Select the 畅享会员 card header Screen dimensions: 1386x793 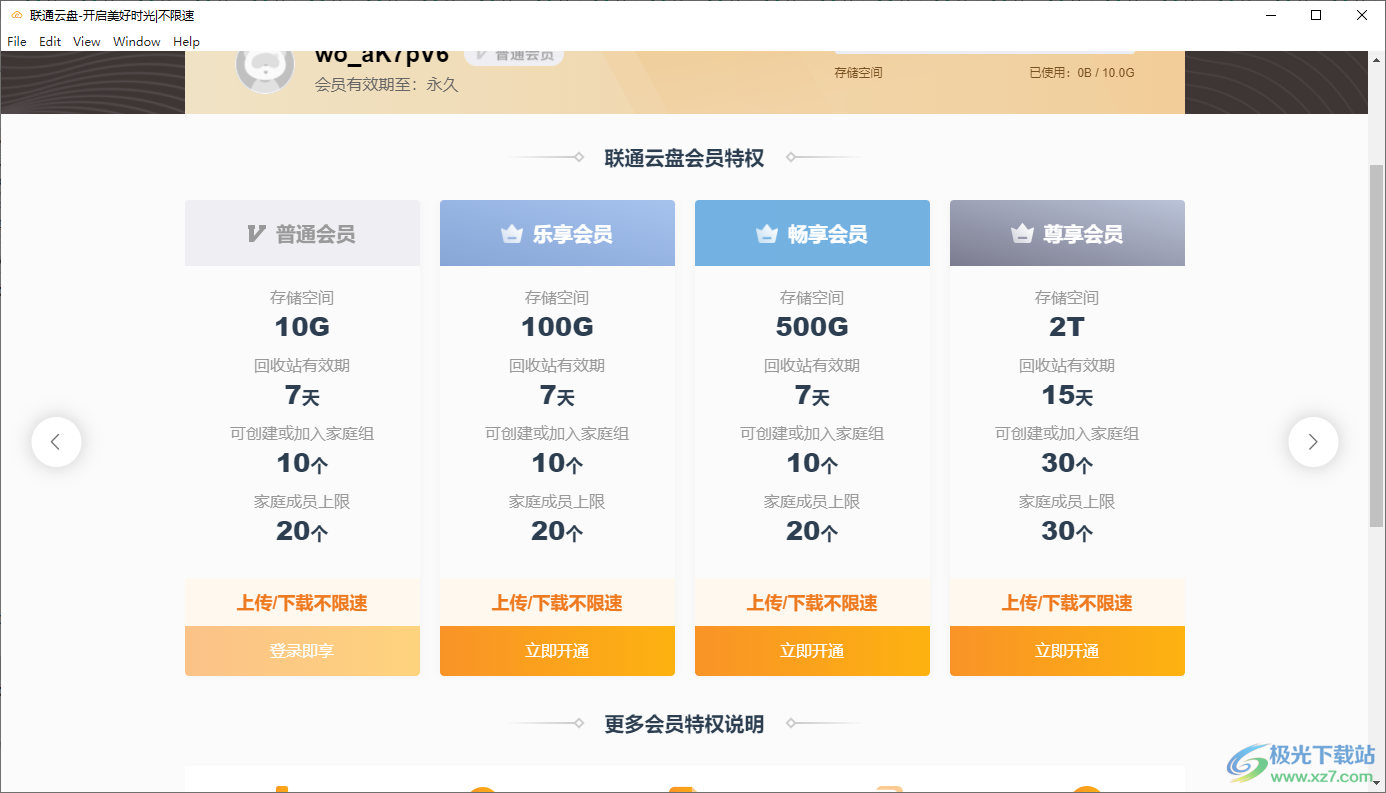pos(812,233)
